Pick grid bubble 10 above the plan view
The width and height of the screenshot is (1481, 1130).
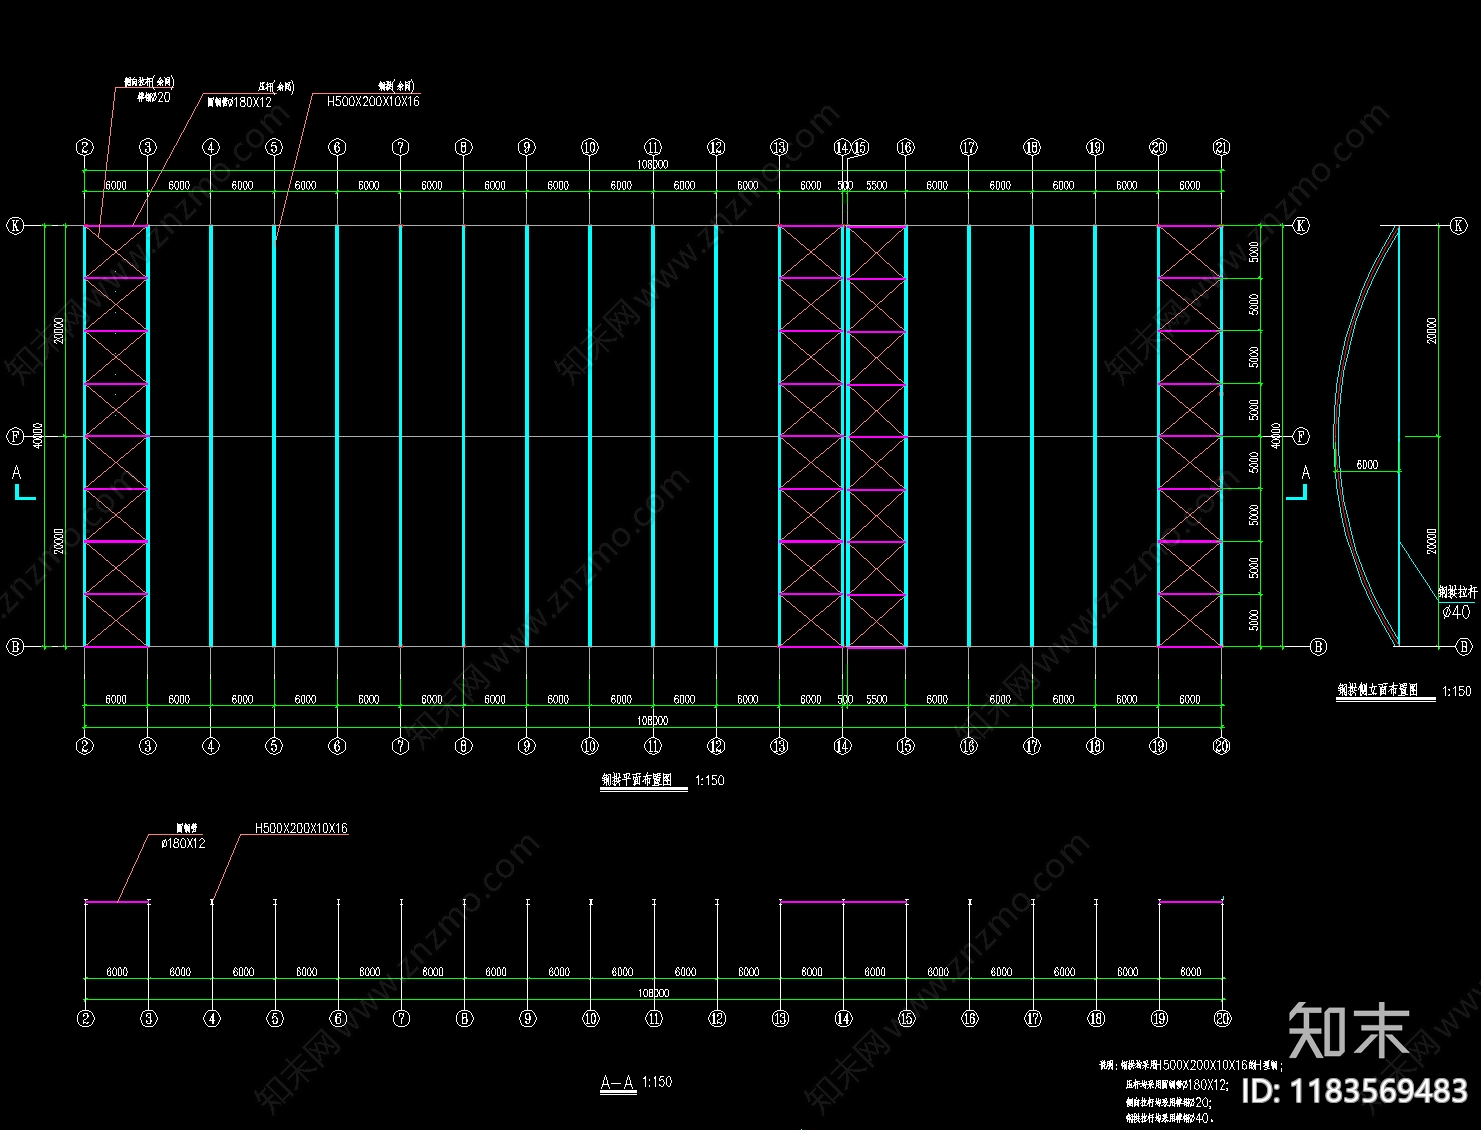pyautogui.click(x=589, y=147)
